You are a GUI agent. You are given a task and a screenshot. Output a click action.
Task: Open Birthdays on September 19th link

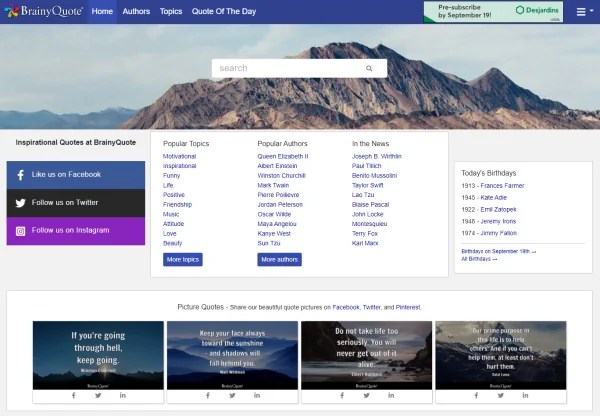[499, 251]
